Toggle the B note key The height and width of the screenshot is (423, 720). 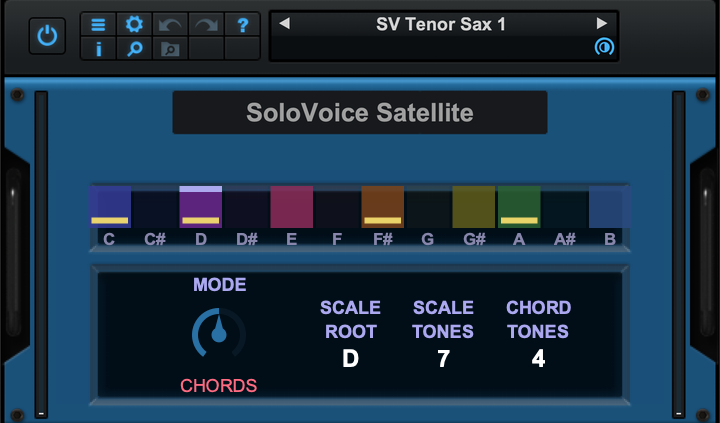(x=610, y=207)
